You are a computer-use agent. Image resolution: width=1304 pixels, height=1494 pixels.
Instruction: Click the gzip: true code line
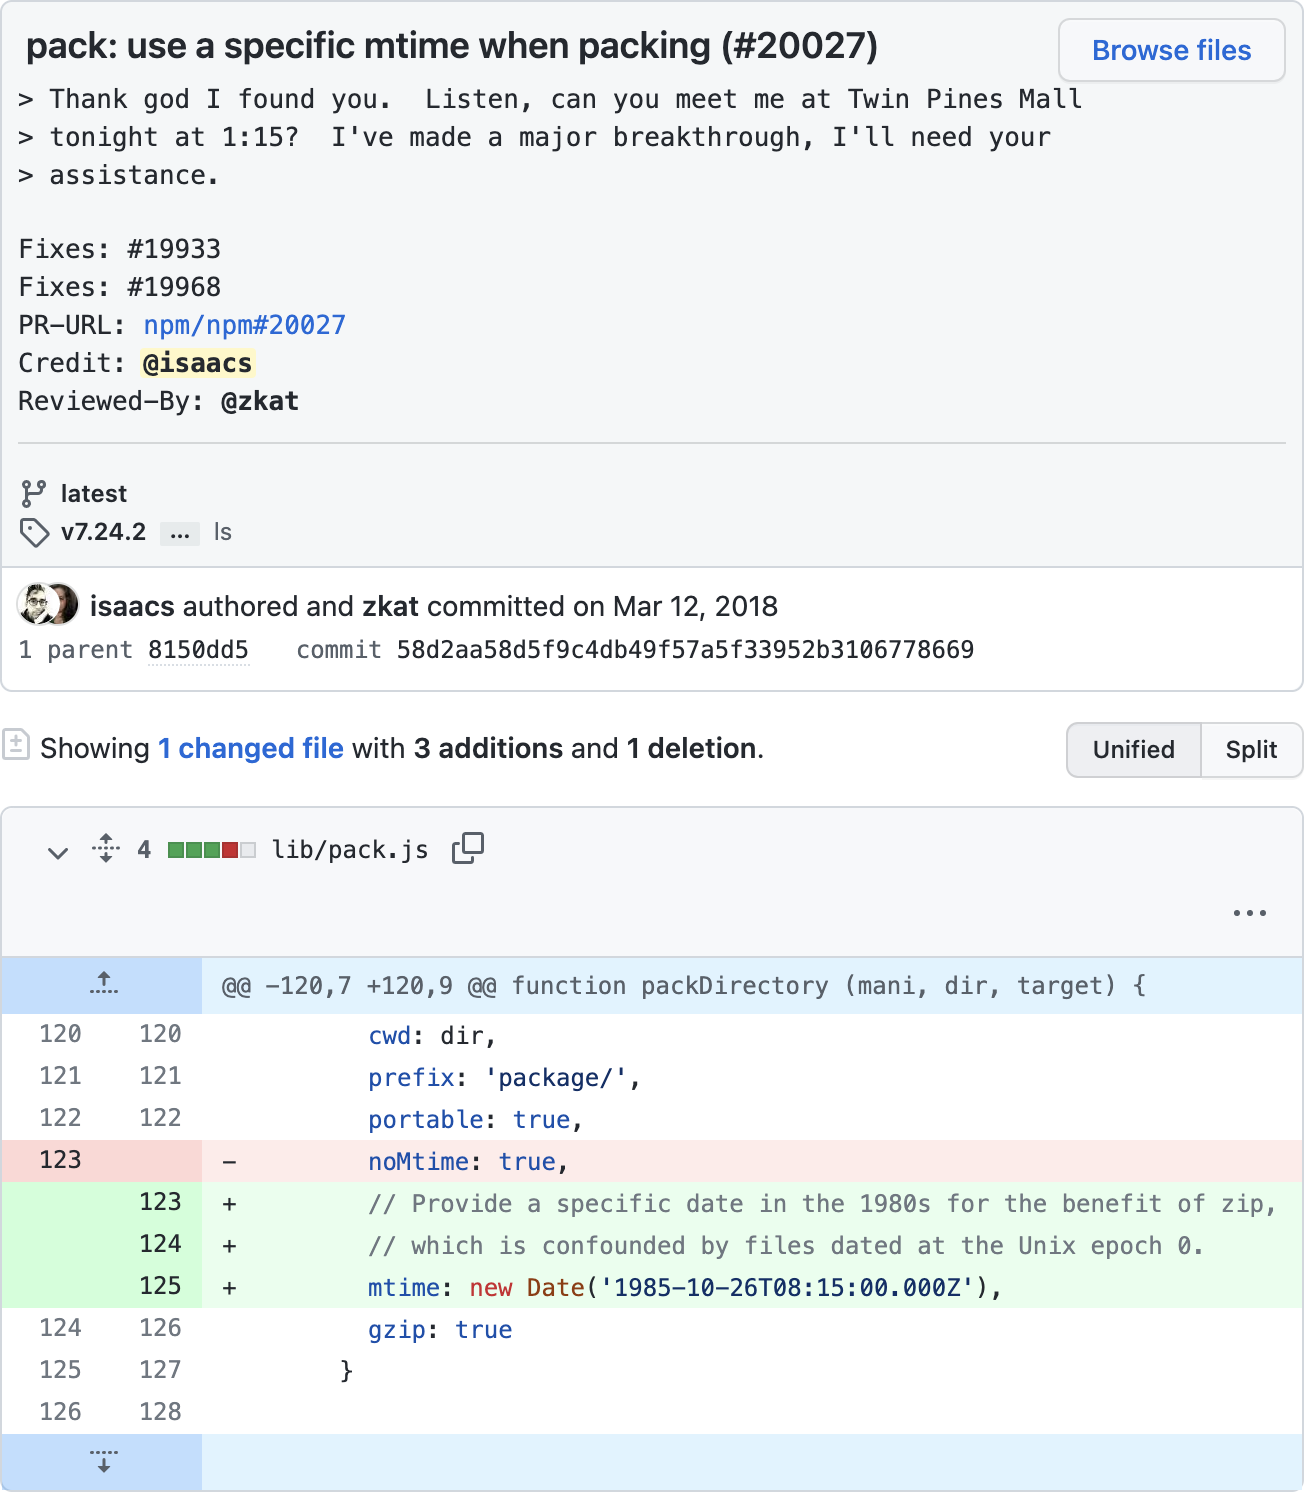point(752,1329)
